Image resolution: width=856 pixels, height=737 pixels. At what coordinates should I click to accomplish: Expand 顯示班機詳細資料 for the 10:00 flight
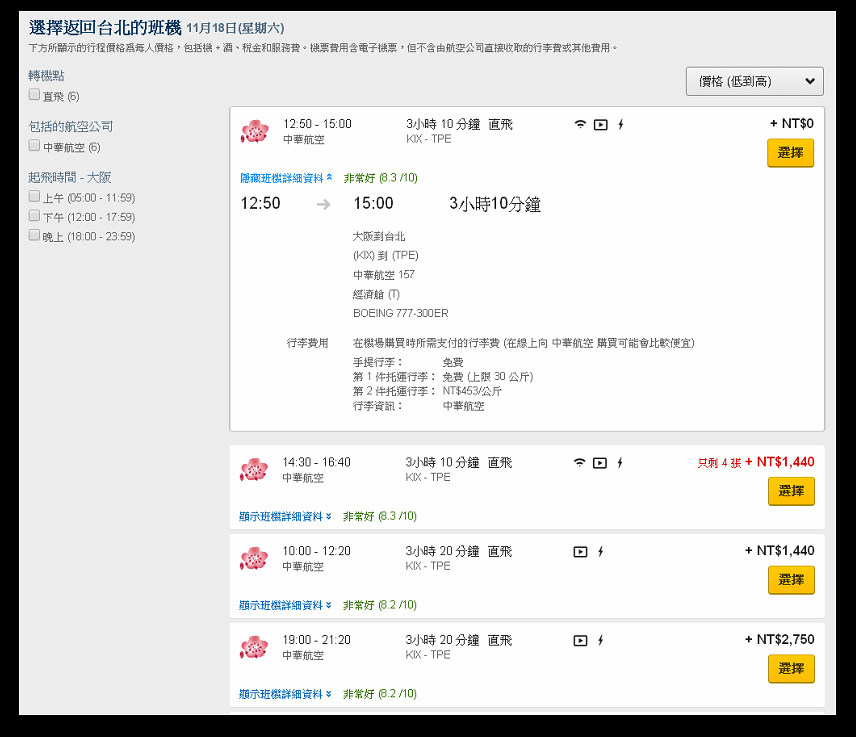pos(285,605)
